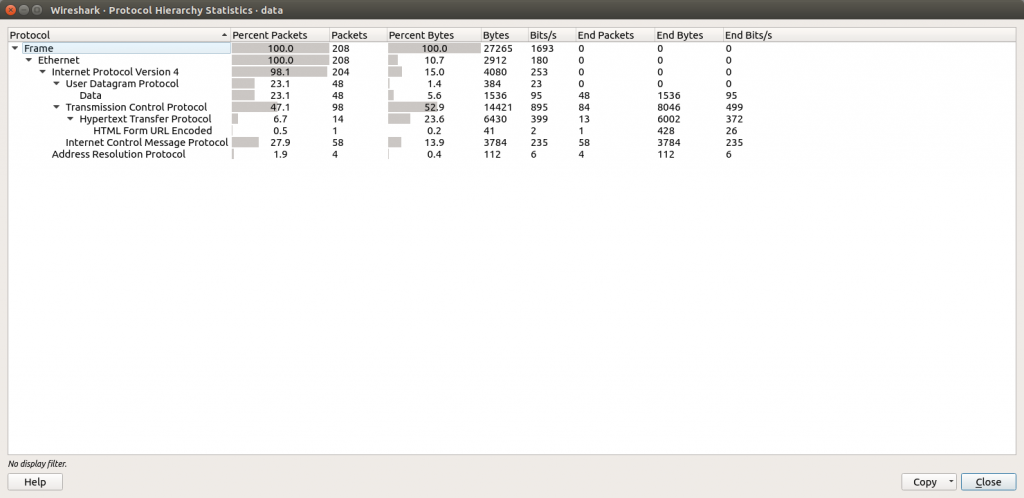
Task: Sort by Protocol column header
Action: click(x=110, y=35)
